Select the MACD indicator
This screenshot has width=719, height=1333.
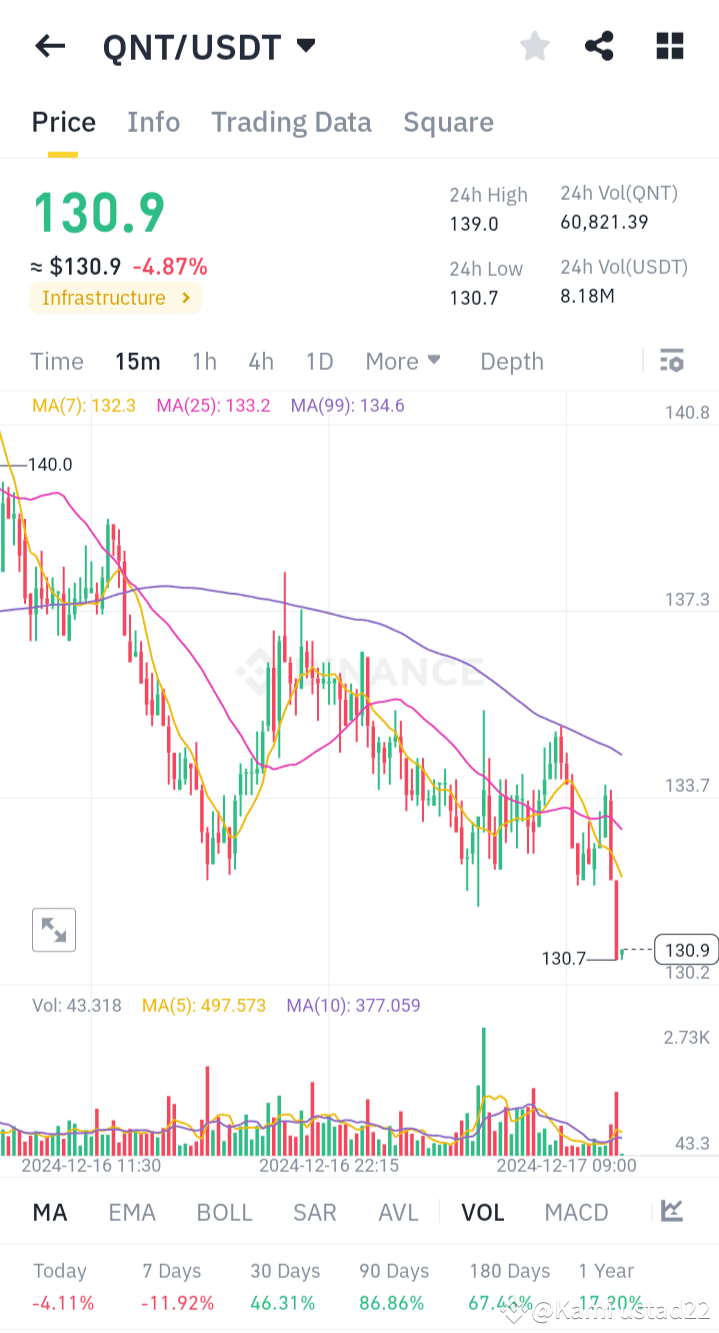click(x=576, y=1211)
